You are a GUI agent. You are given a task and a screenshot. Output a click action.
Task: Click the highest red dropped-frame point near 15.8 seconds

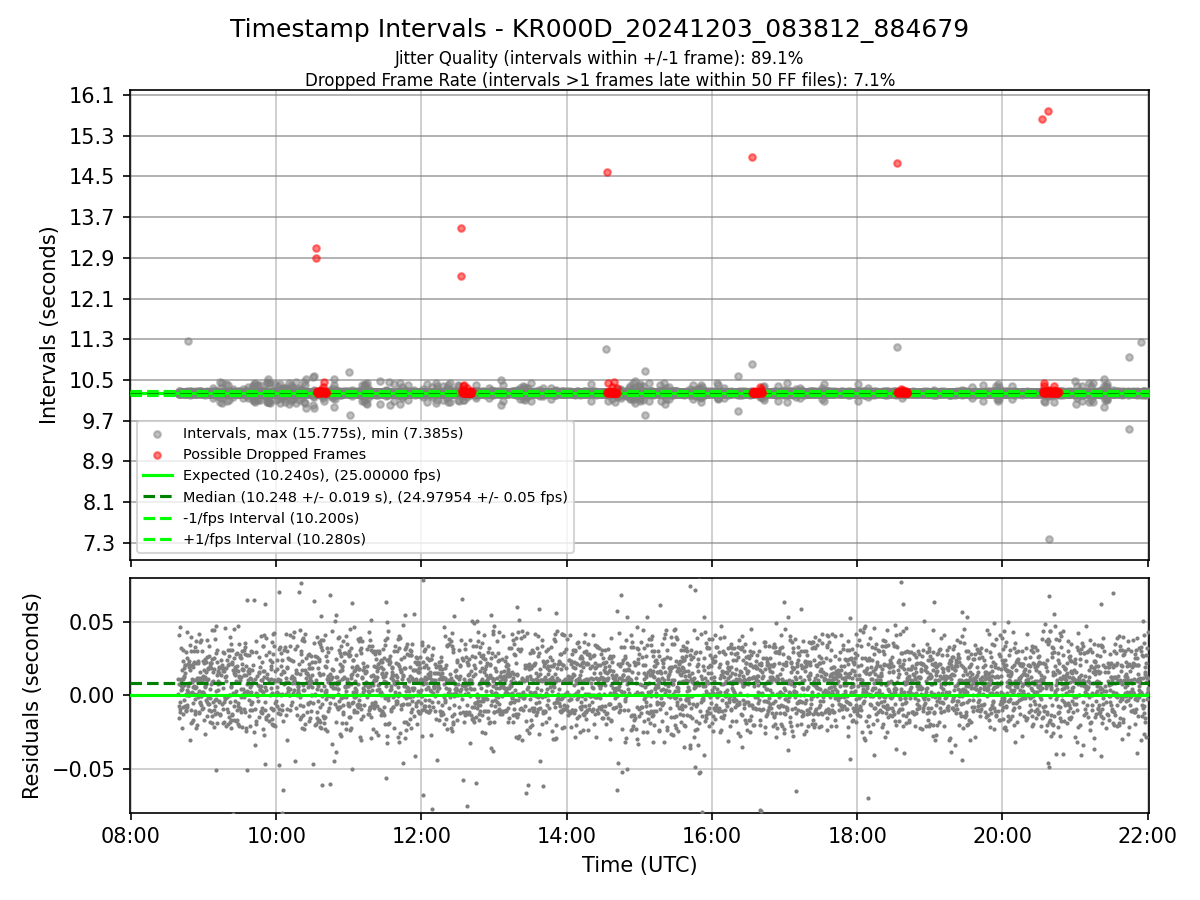1048,111
